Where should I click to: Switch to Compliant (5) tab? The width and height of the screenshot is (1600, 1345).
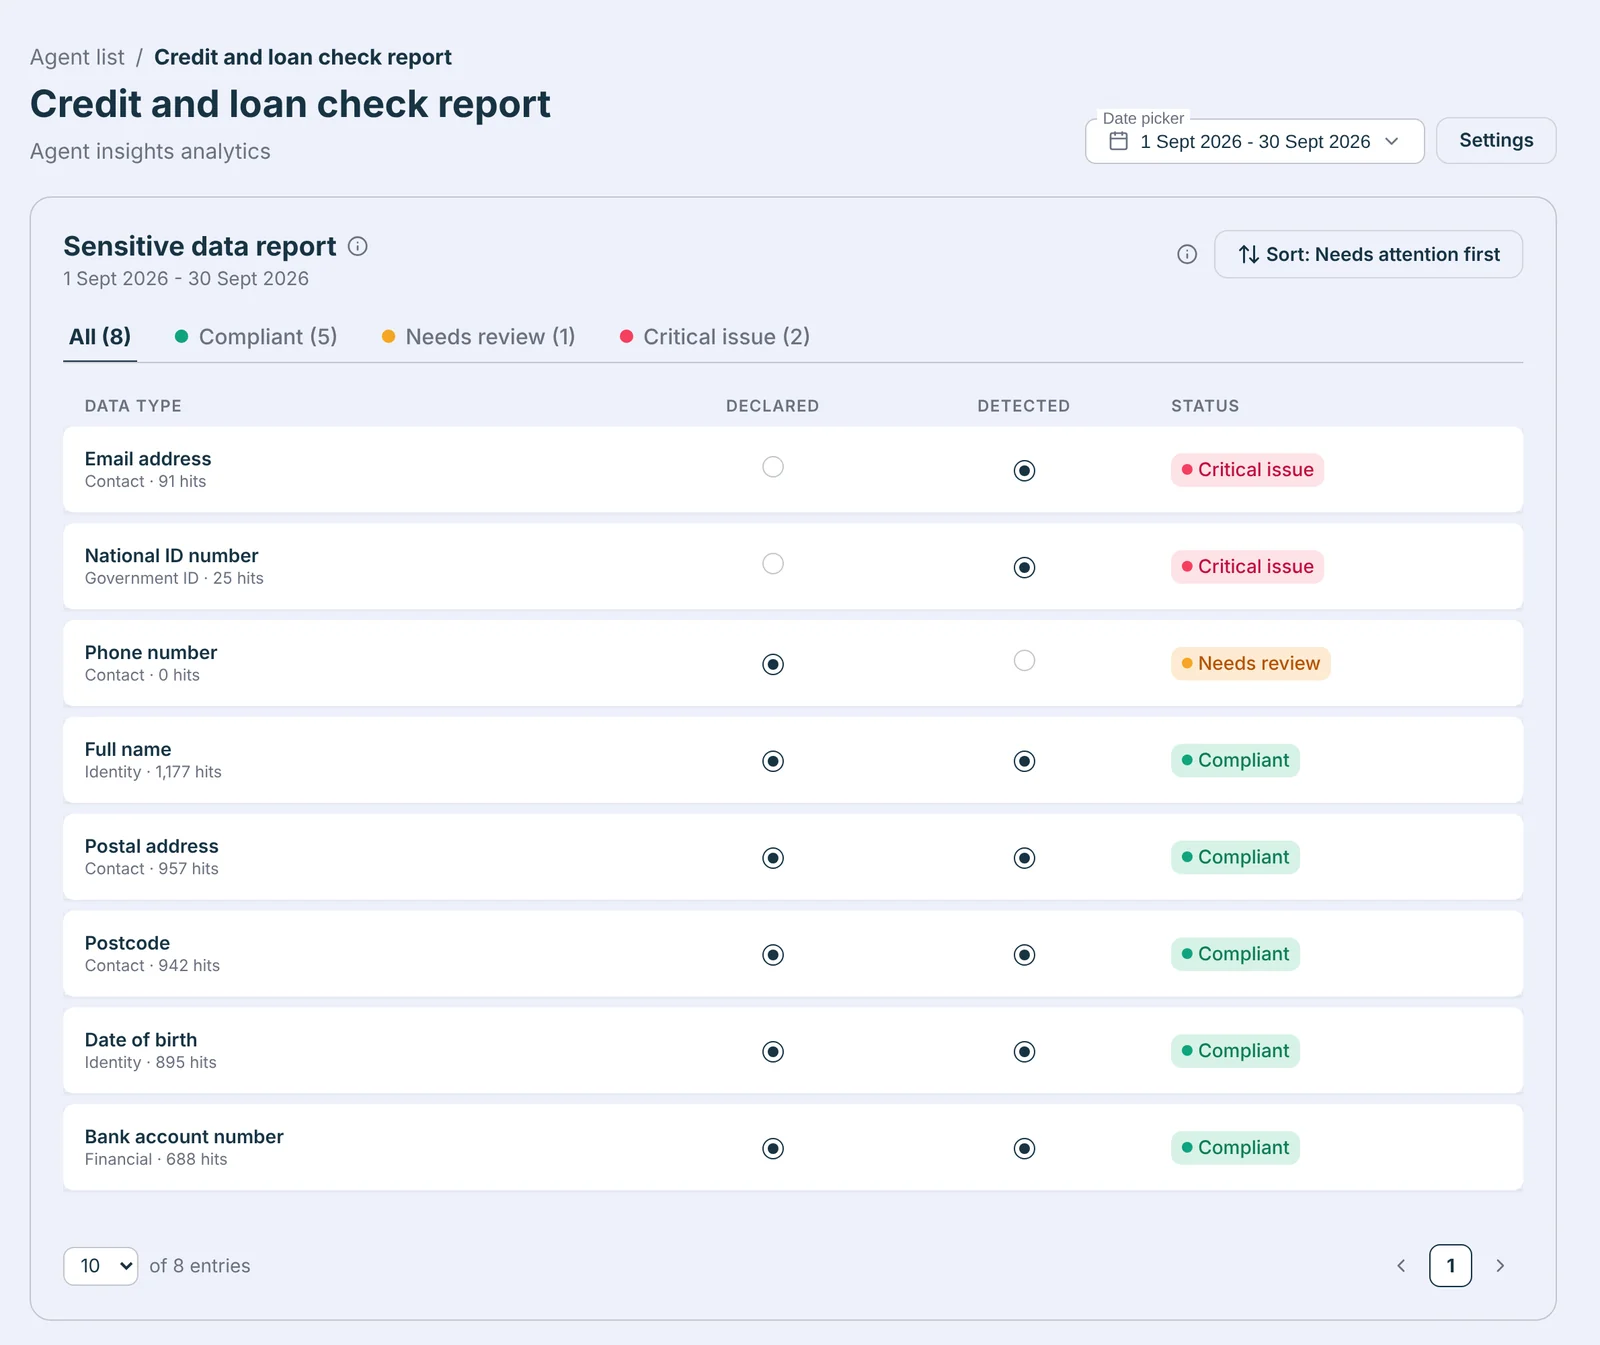click(256, 337)
